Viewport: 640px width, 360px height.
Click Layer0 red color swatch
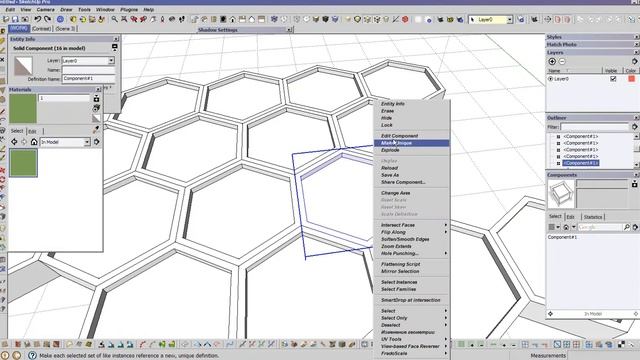click(x=631, y=78)
